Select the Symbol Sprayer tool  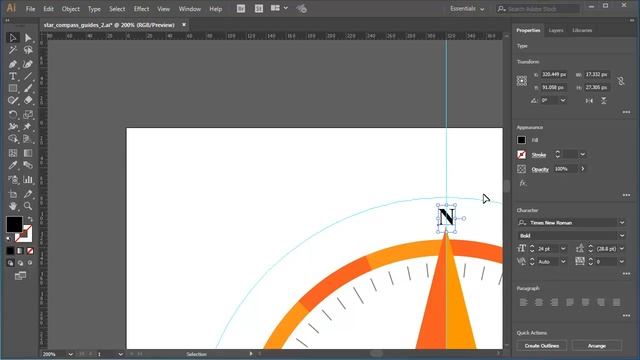[13, 180]
